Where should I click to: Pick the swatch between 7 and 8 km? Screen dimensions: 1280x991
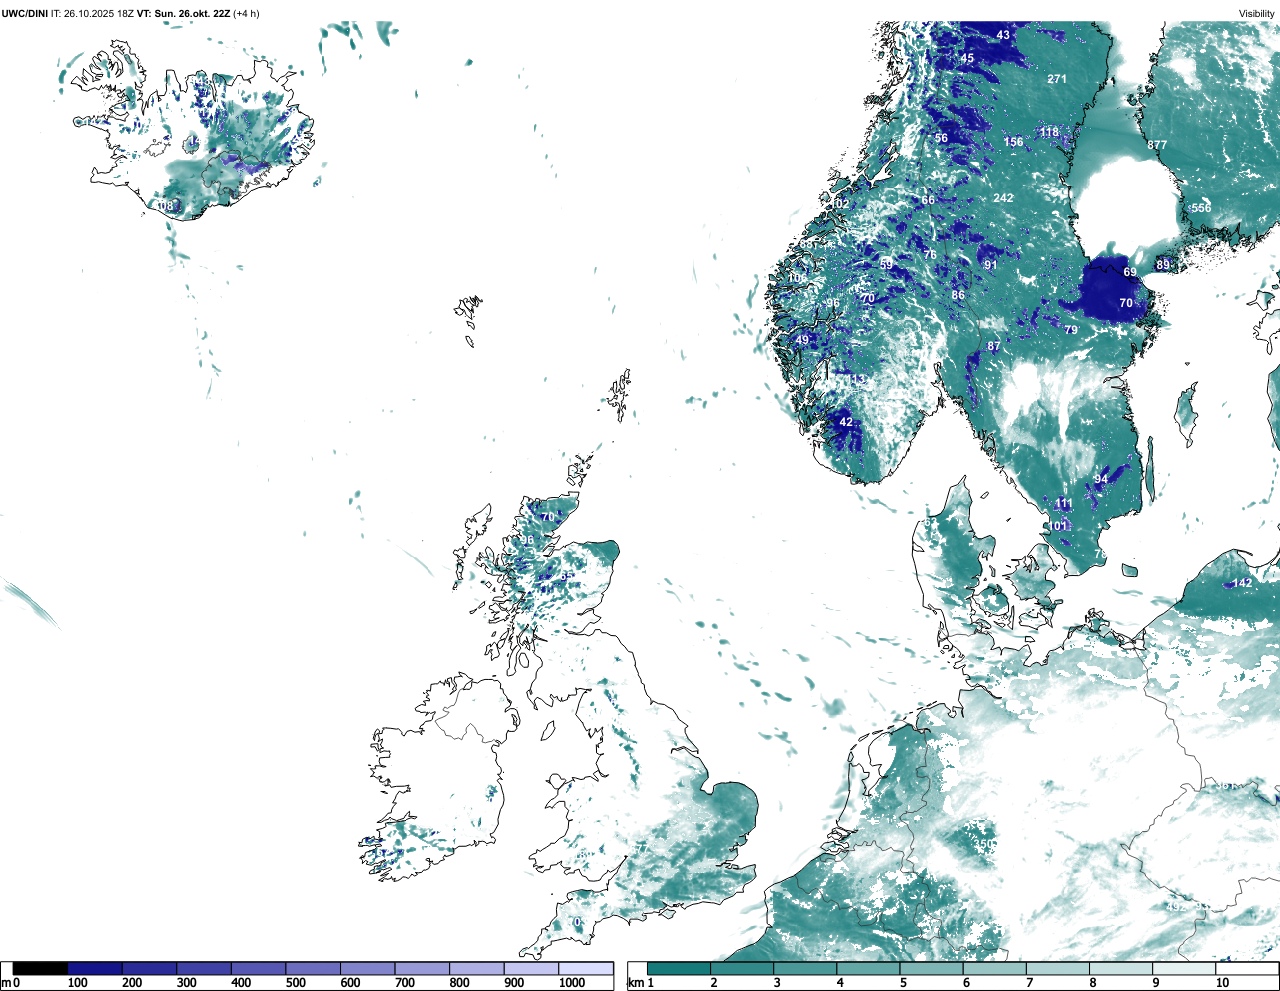point(1060,968)
